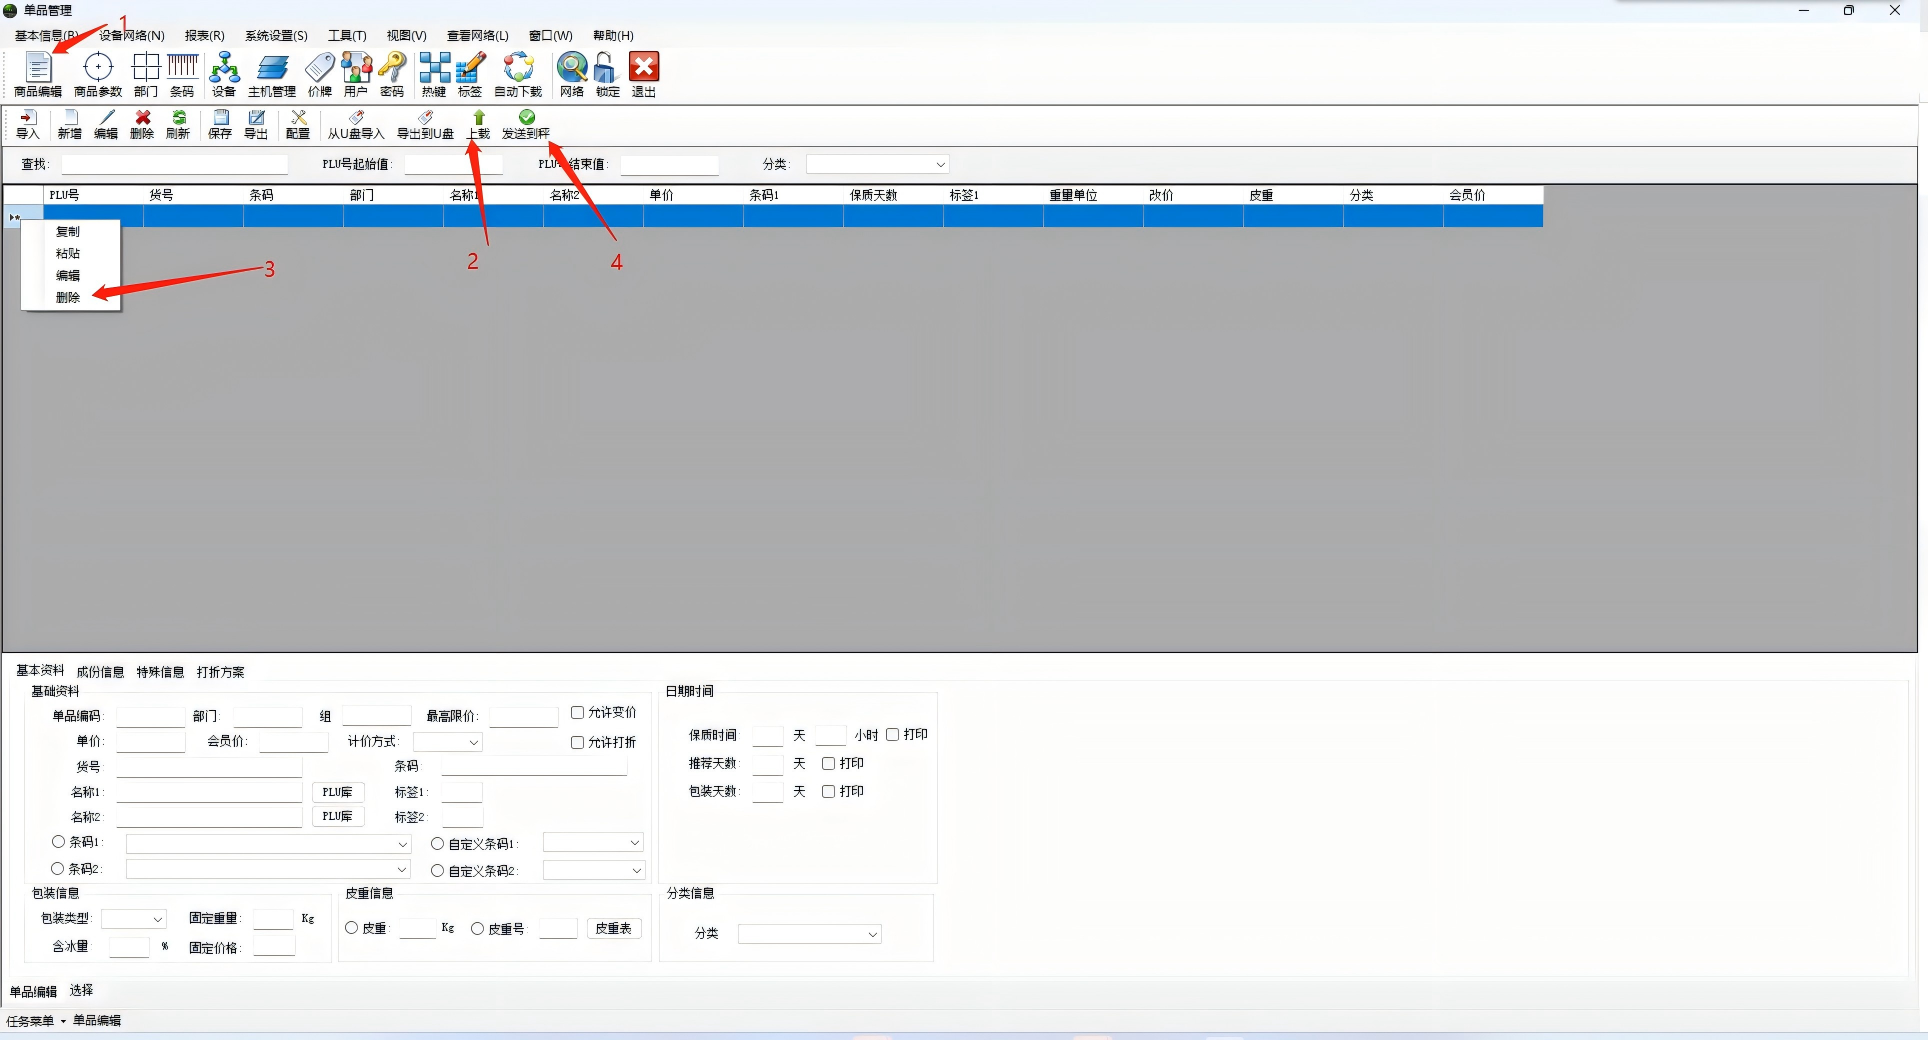Viewport: 1928px width, 1040px height.
Task: Click the PLU库 button beside 名称1
Action: coord(337,792)
